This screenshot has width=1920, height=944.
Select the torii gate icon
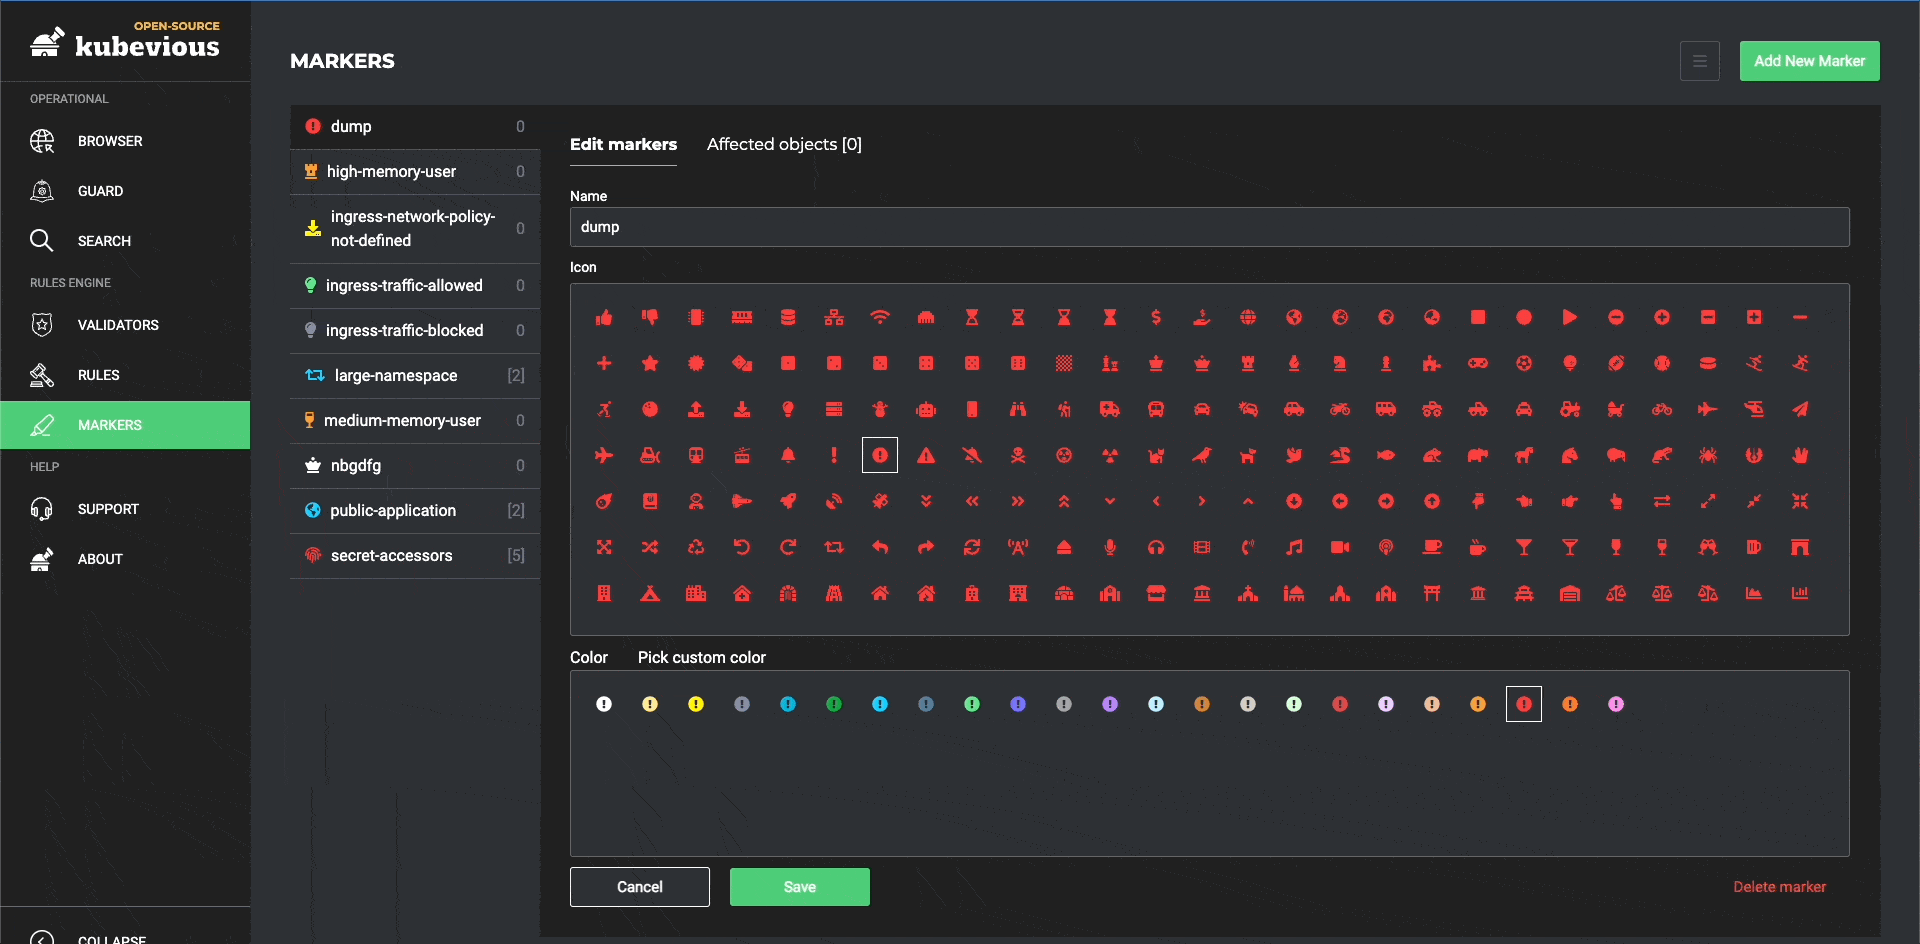(1432, 593)
